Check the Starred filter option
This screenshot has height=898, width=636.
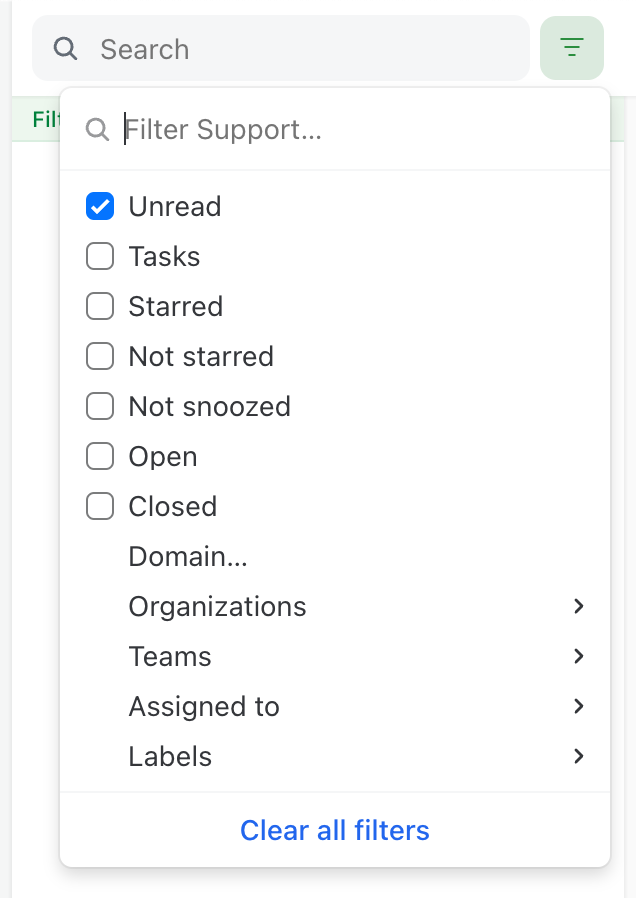tap(99, 306)
